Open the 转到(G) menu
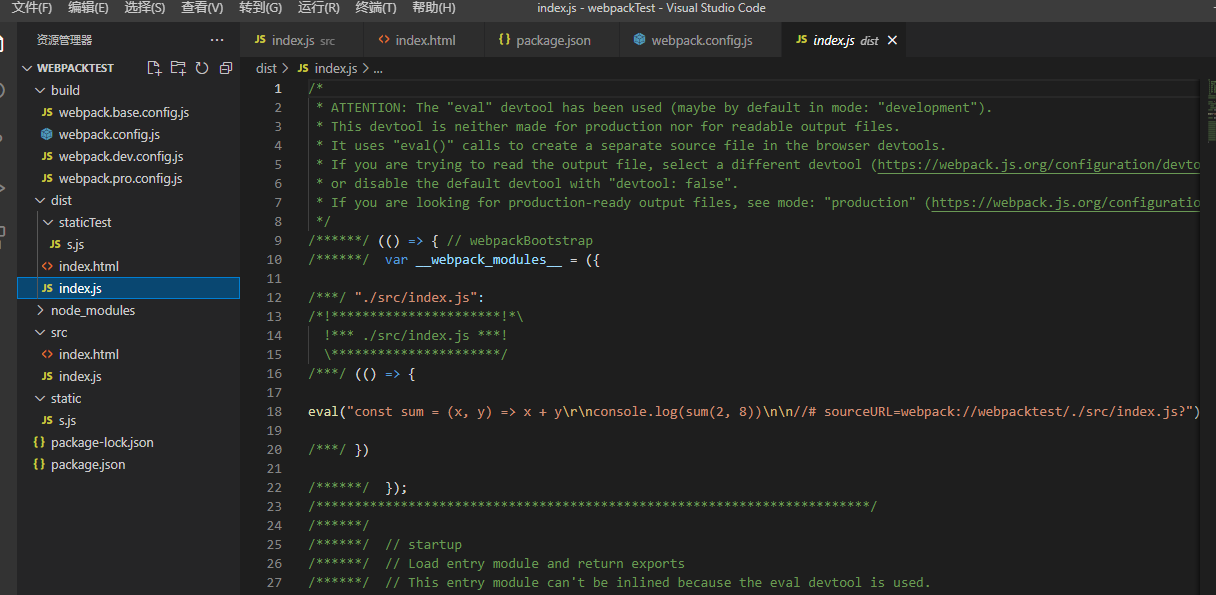 tap(261, 8)
